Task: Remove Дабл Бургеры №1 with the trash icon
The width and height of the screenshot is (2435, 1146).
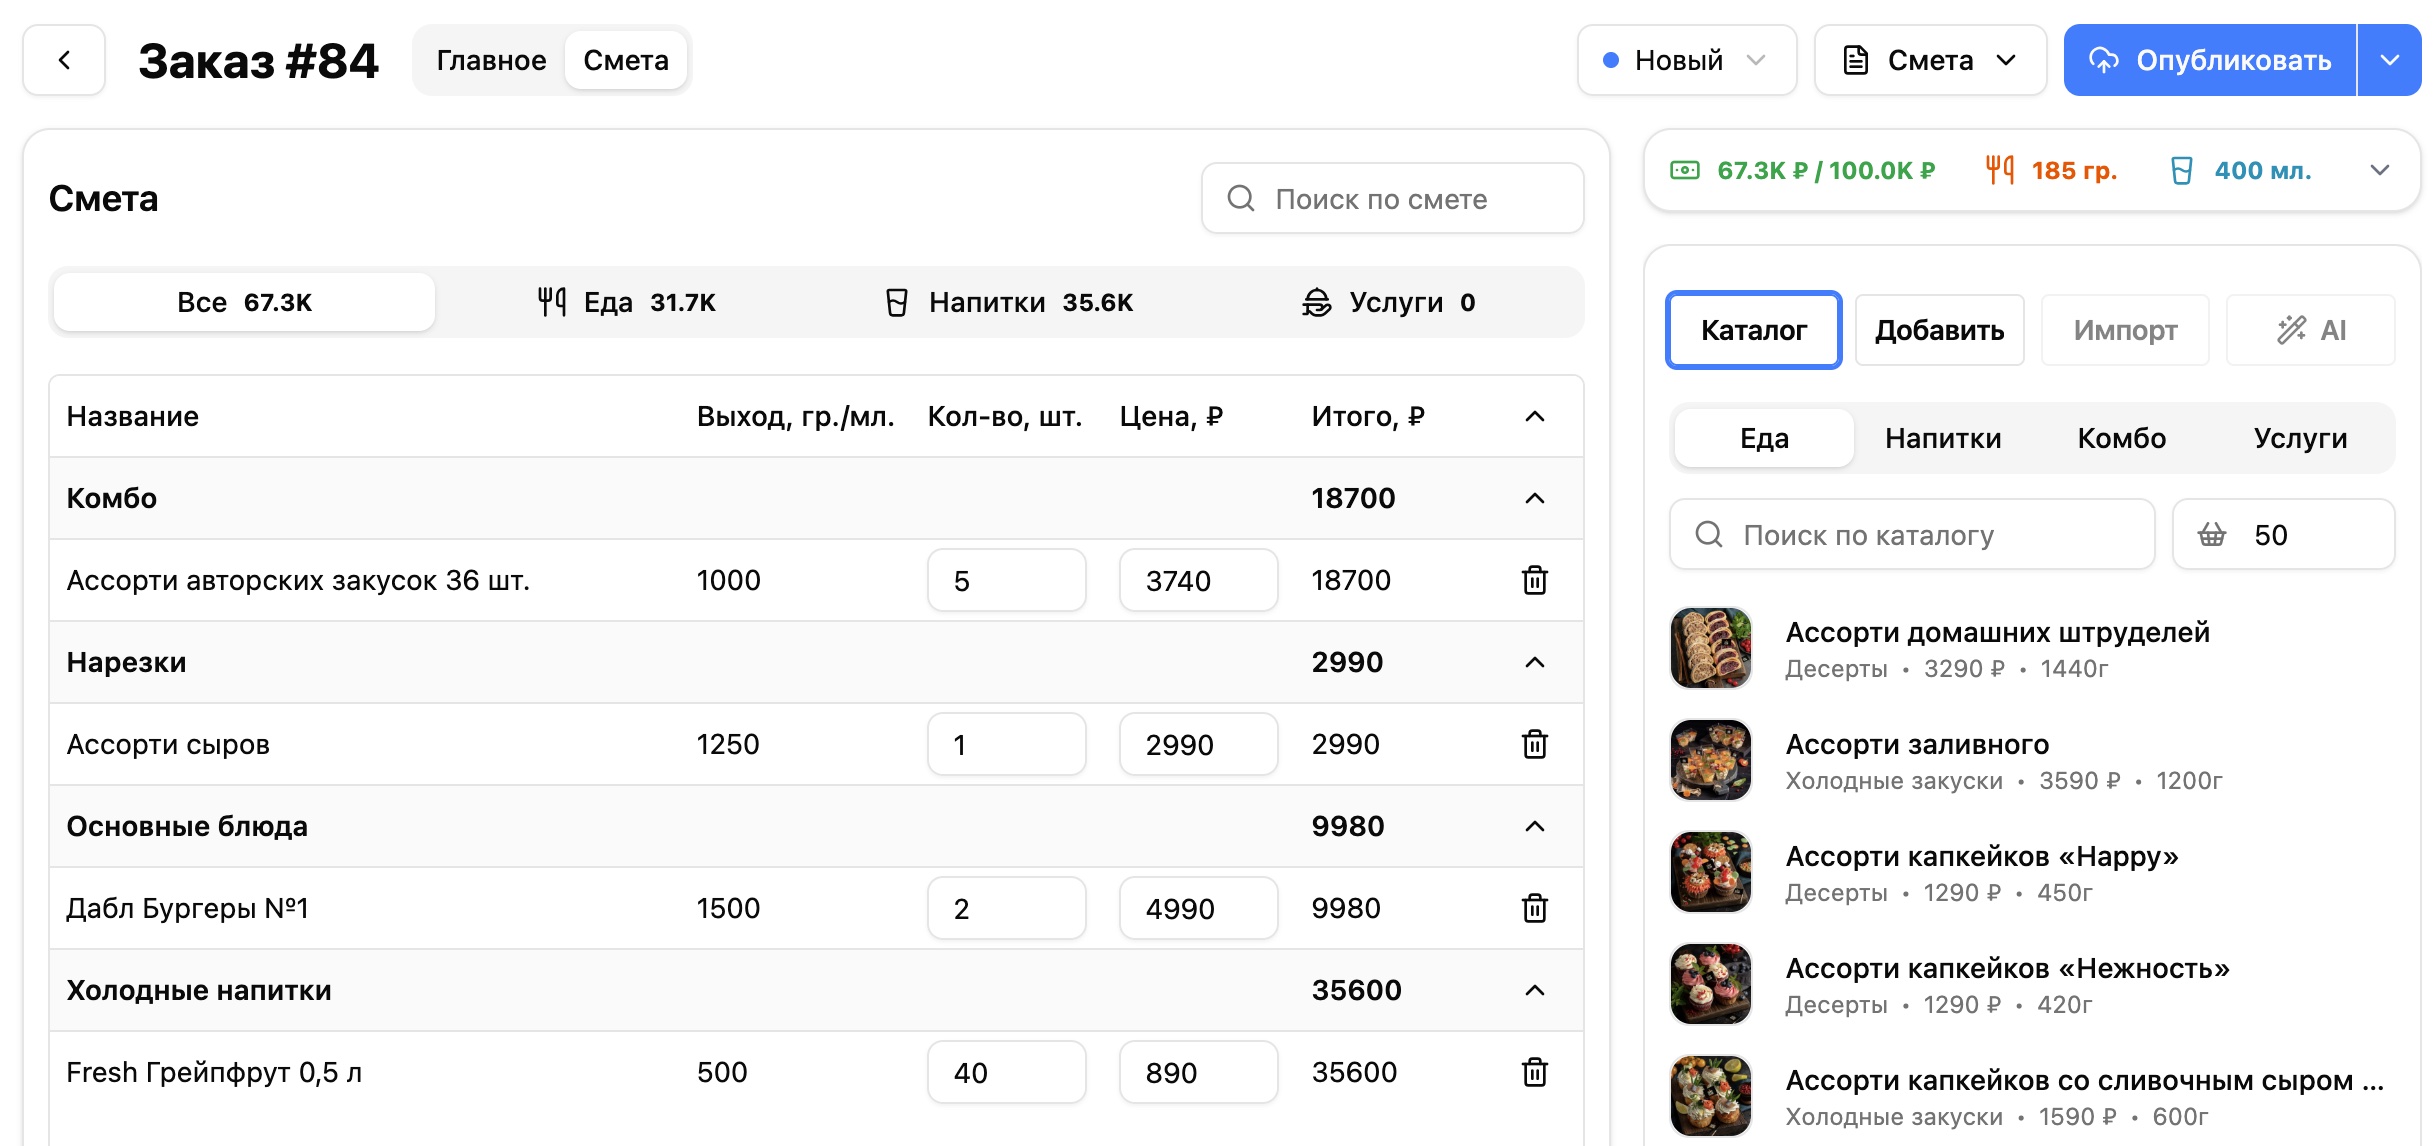Action: tap(1534, 908)
